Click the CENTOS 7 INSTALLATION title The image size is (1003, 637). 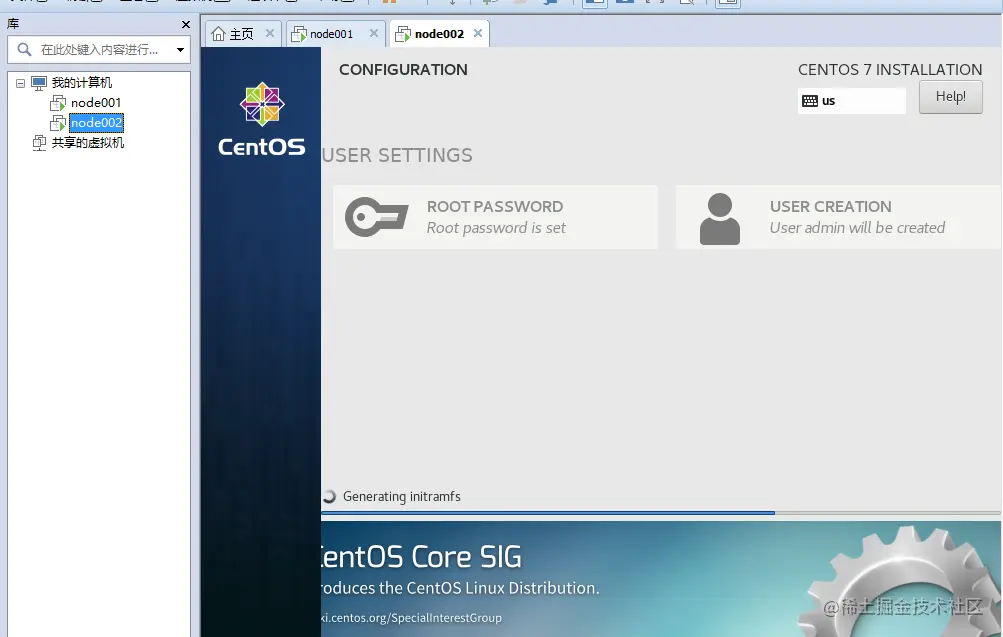pos(890,70)
